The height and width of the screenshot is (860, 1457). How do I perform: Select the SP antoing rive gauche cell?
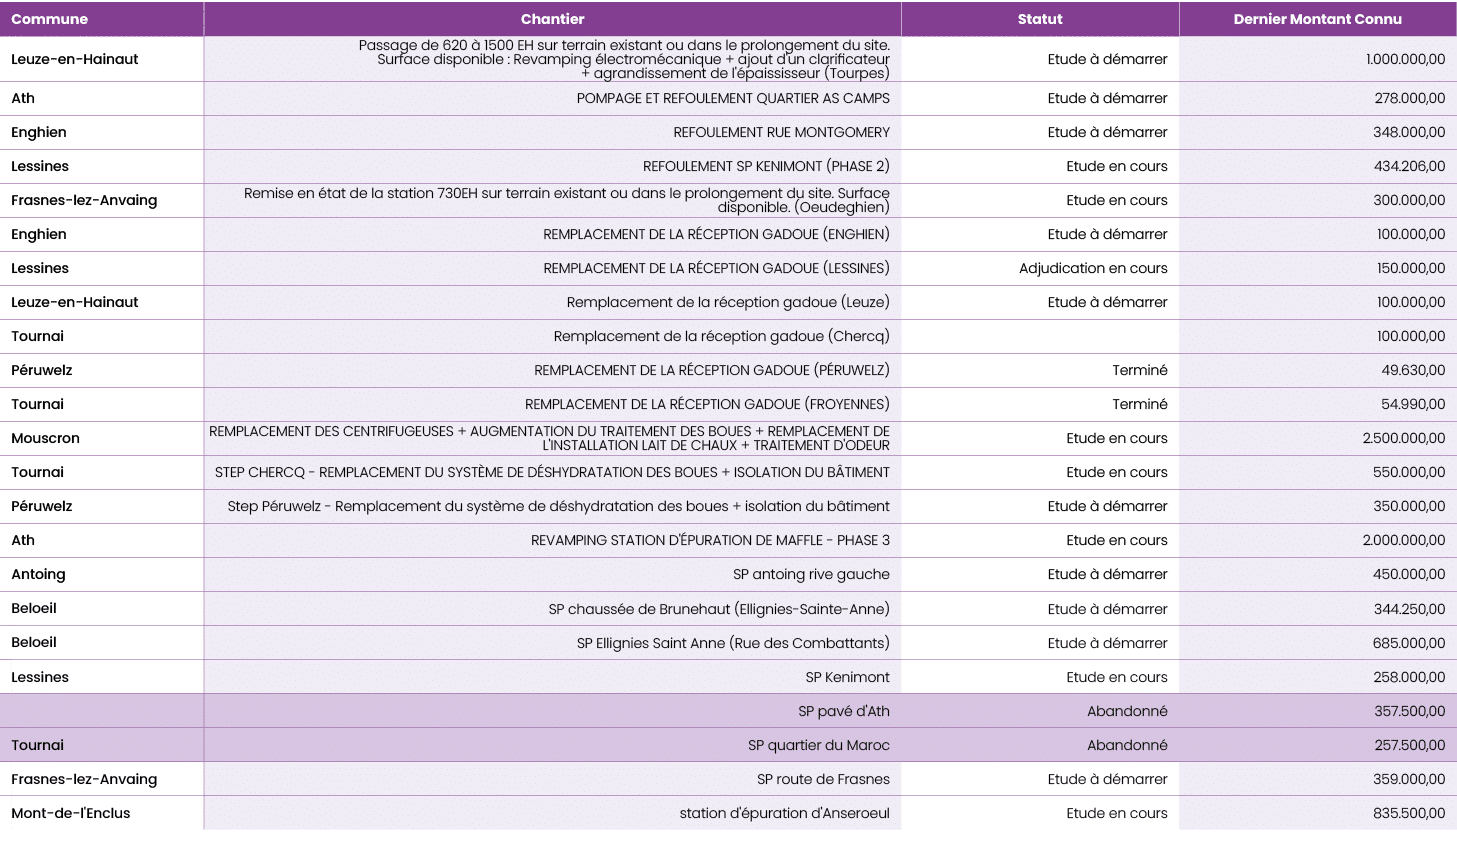pos(811,574)
